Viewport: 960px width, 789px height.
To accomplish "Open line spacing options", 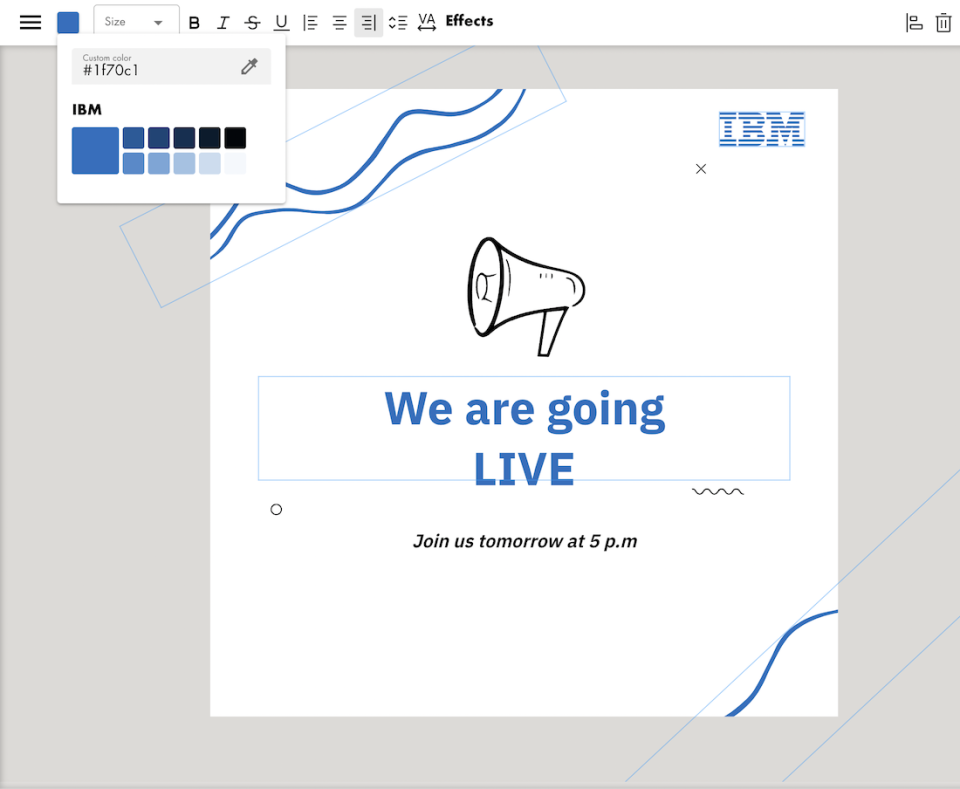I will [397, 22].
